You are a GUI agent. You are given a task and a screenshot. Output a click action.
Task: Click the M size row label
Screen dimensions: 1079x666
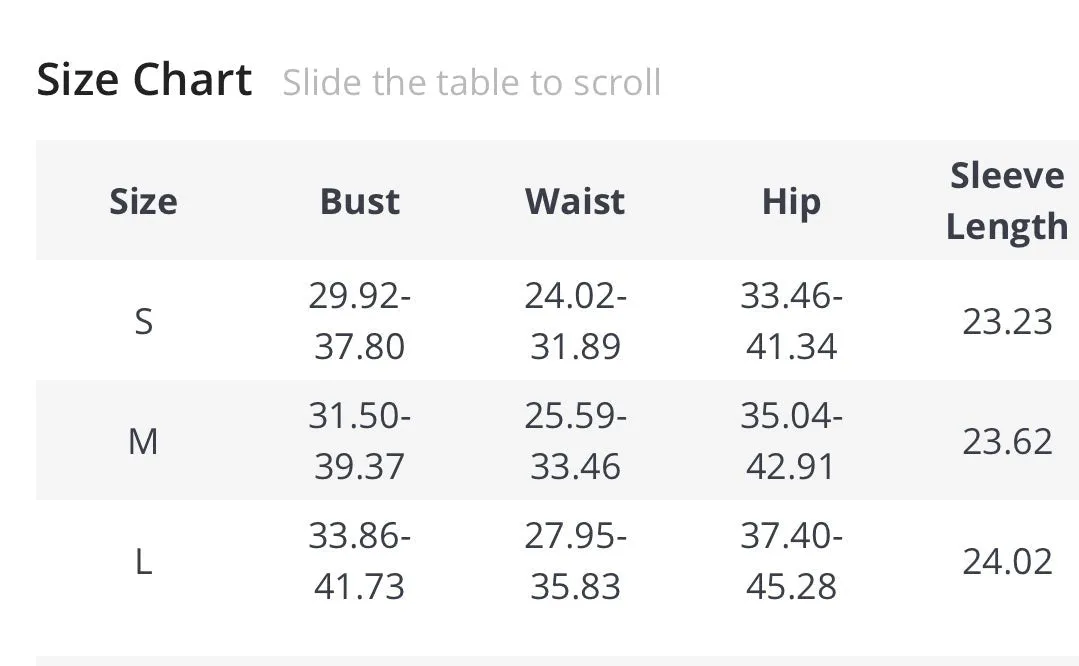click(x=143, y=441)
